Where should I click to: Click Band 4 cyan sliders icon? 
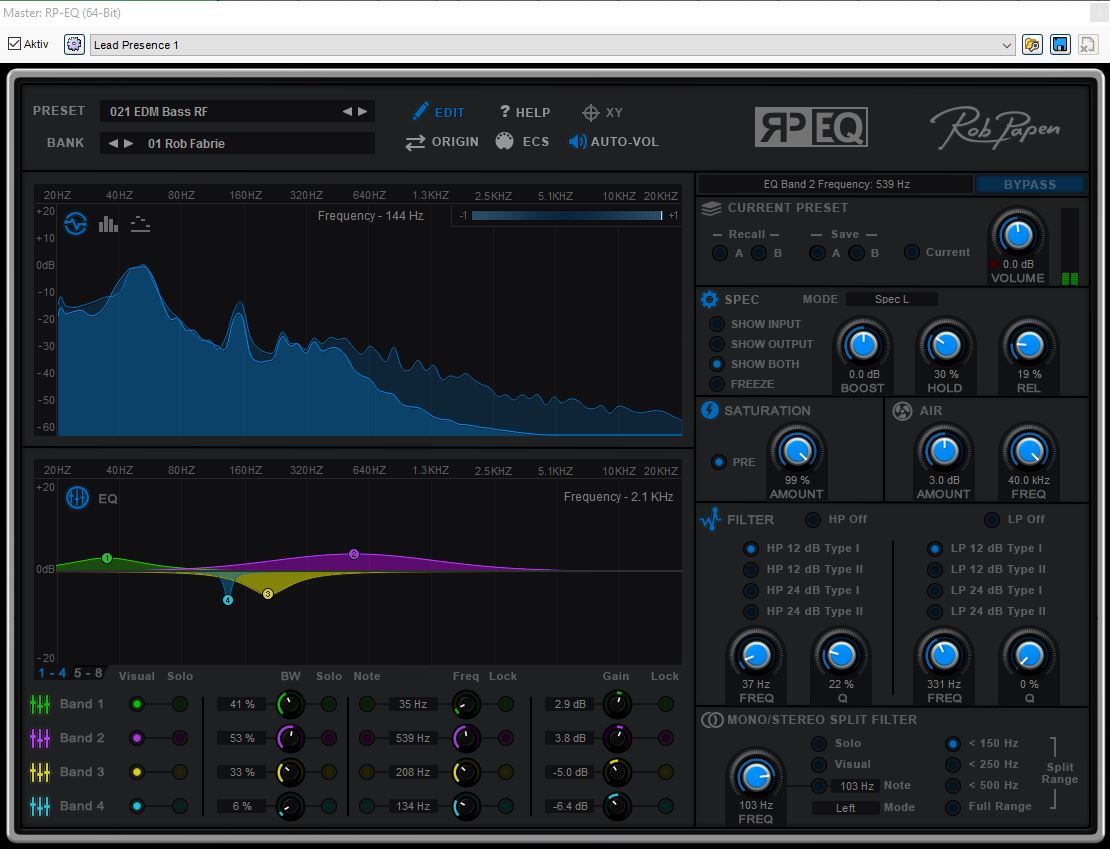point(40,806)
